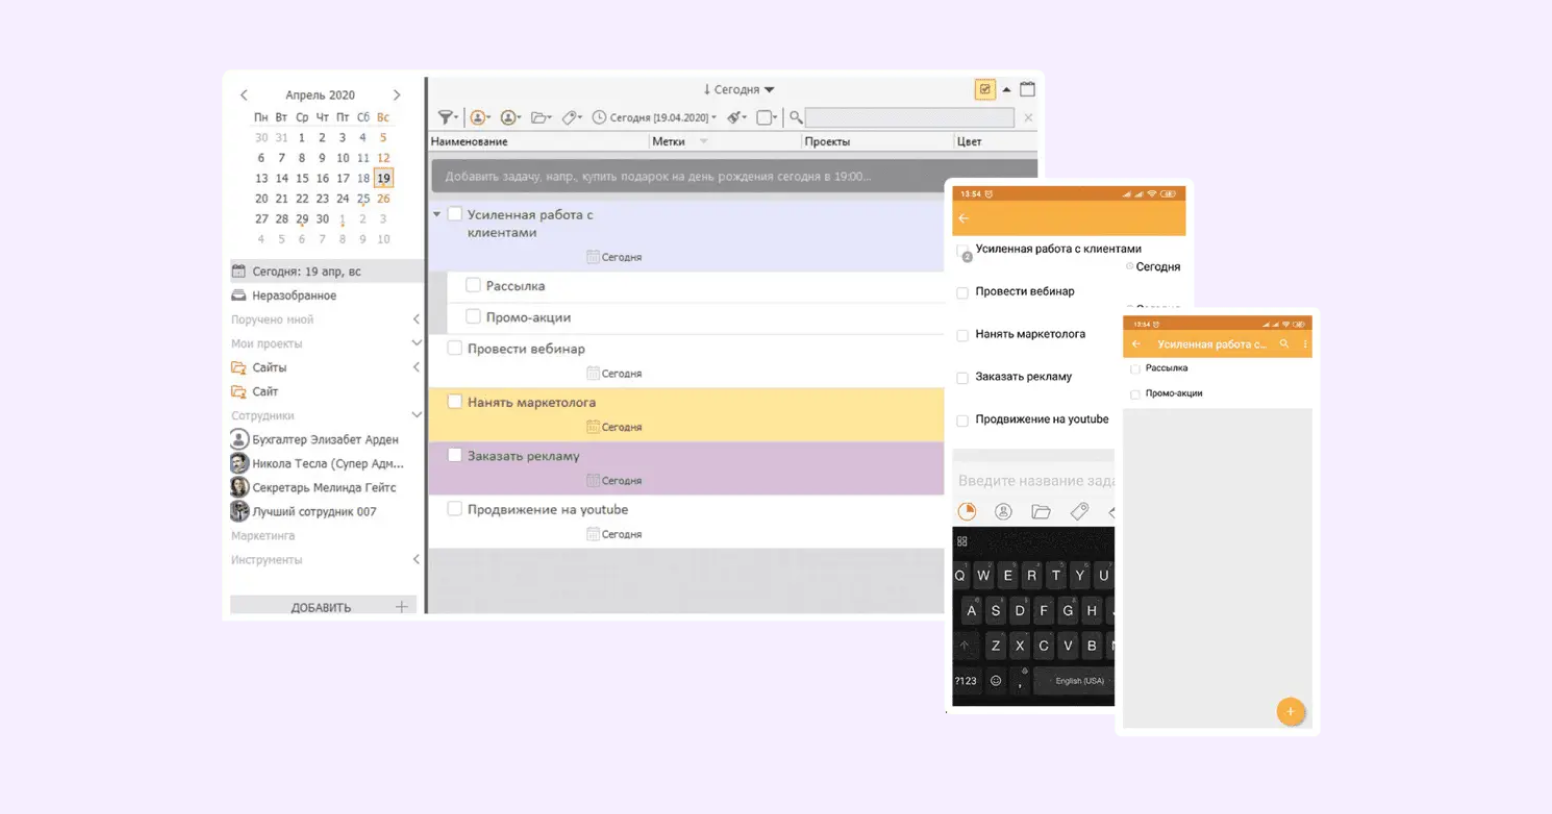1552x814 pixels.
Task: Tap the back arrow in second phone header
Action: point(1136,344)
